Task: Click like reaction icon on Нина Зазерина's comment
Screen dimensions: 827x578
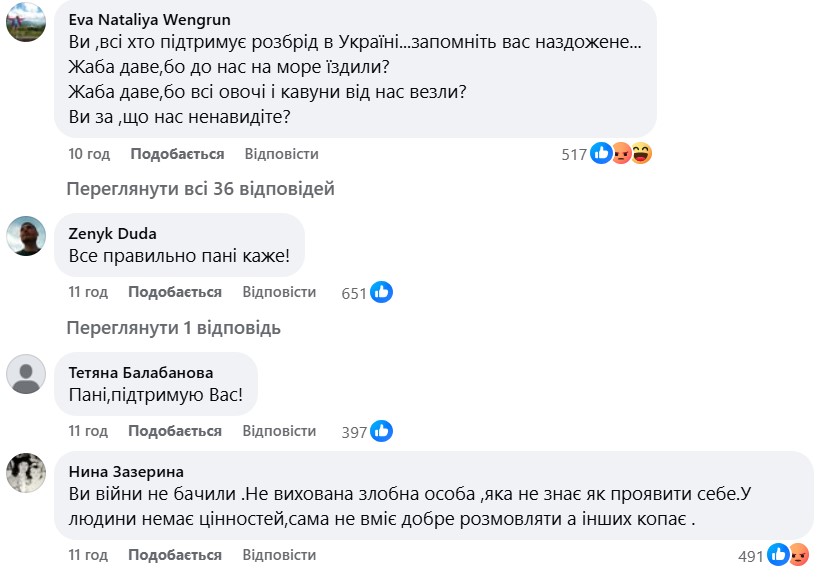Action: [x=778, y=555]
